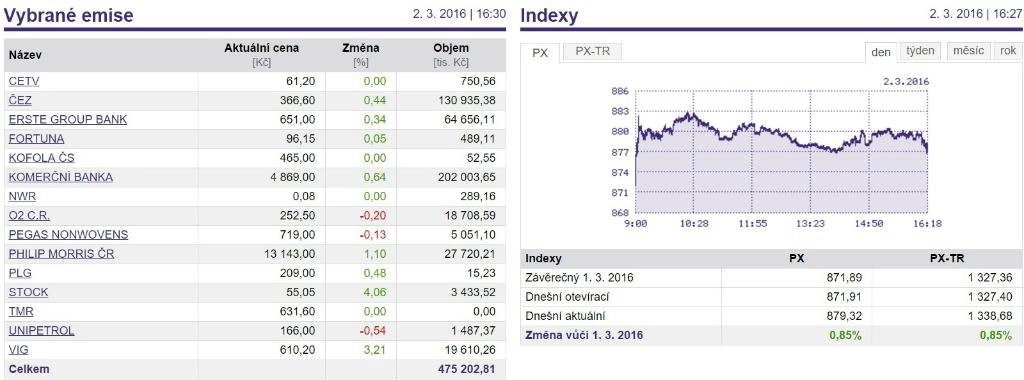Click the FORTUNA emission link
This screenshot has height=380, width=1024.
[x=37, y=138]
